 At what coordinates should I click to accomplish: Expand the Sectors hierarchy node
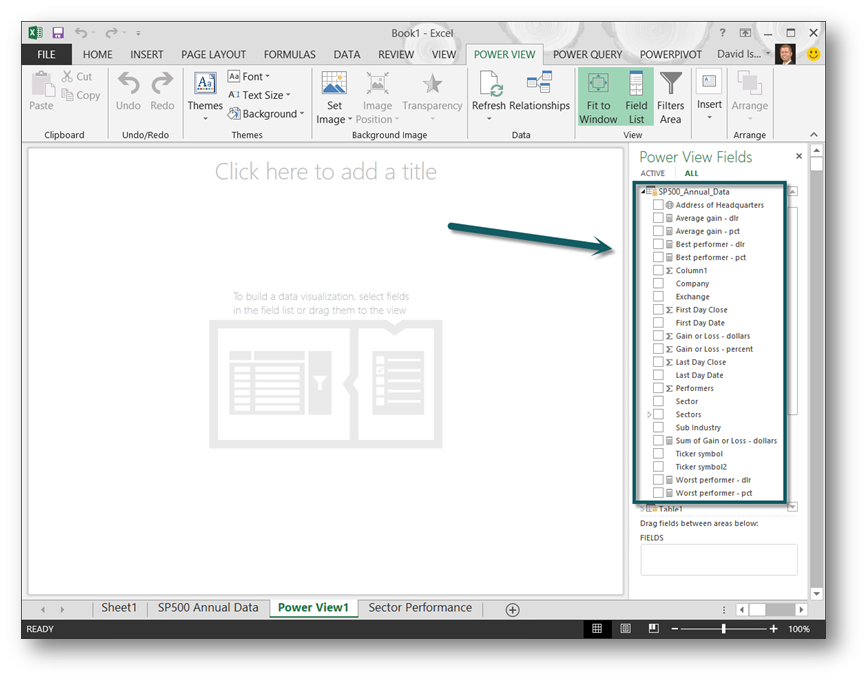click(649, 415)
